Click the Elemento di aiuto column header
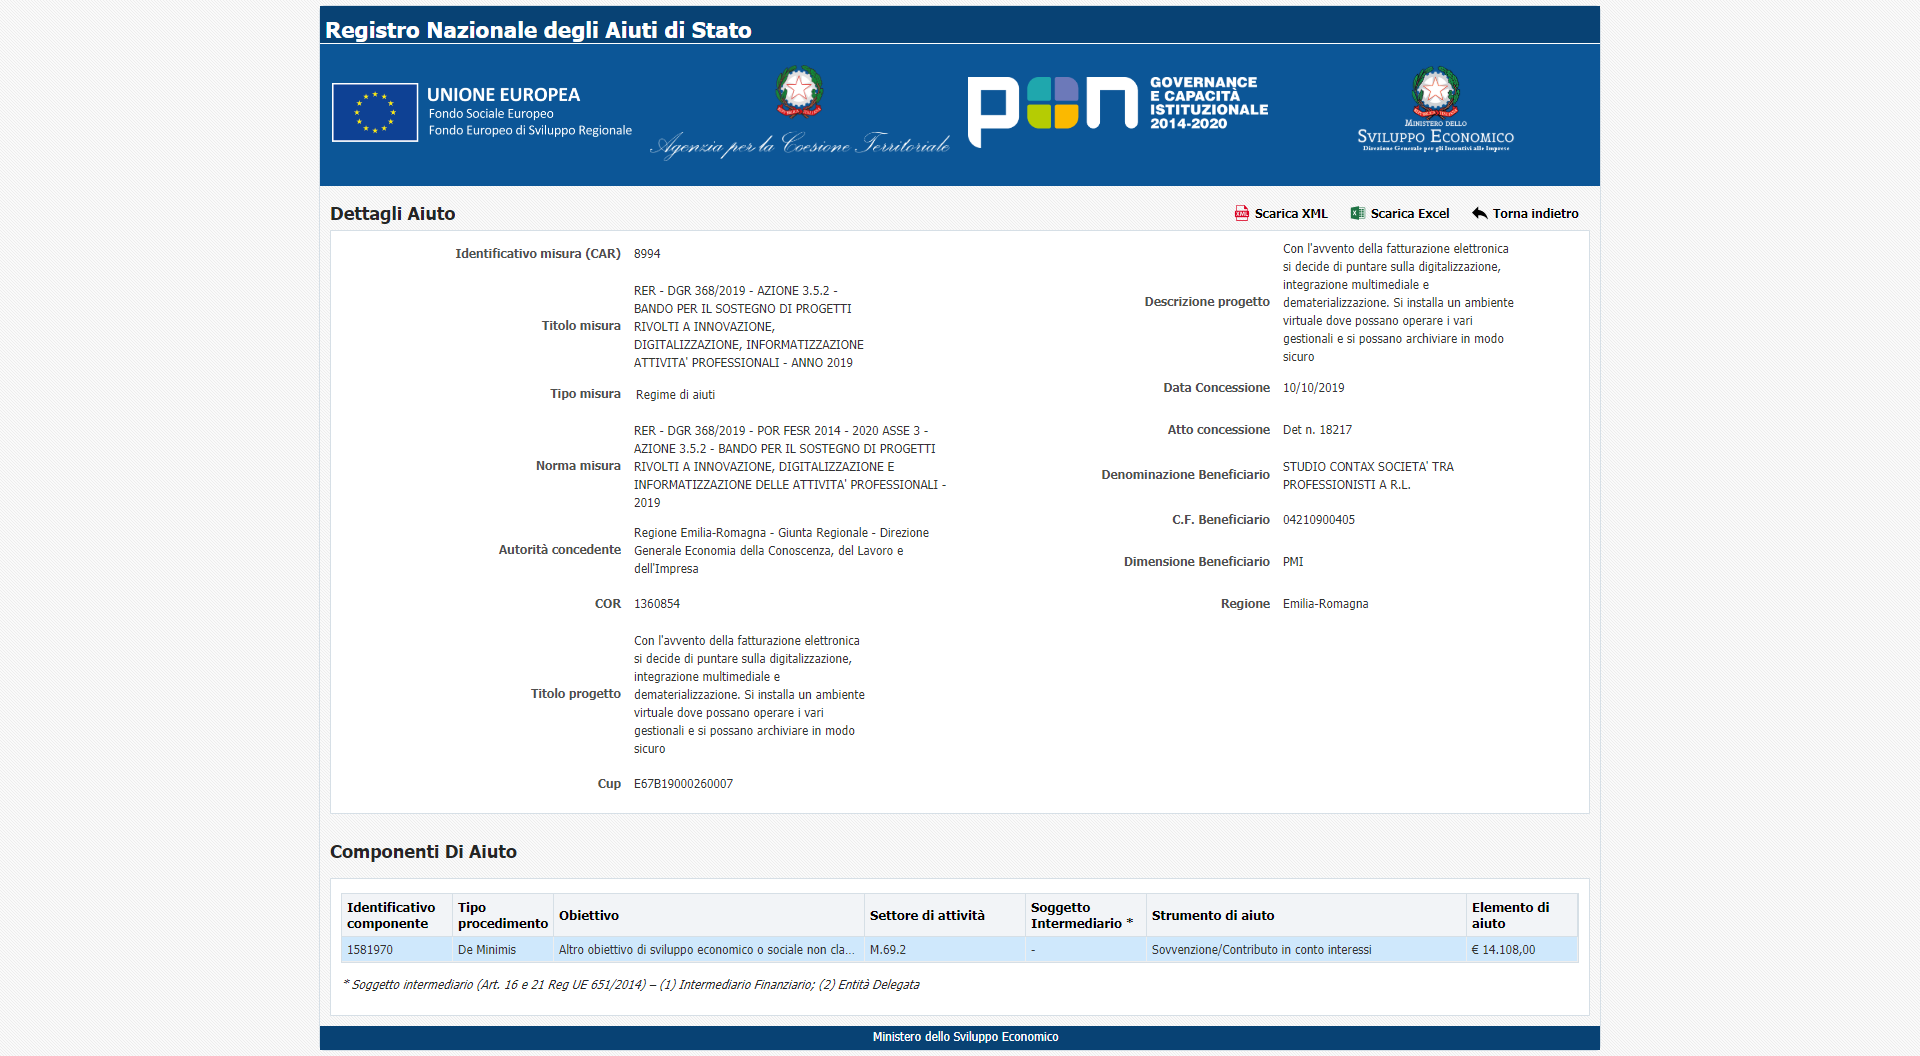 [1510, 915]
